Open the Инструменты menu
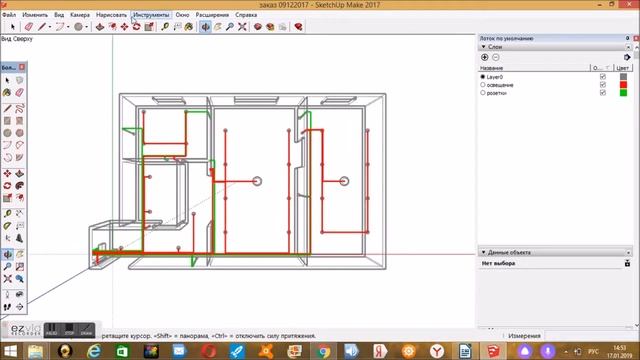640x360 pixels. [151, 15]
